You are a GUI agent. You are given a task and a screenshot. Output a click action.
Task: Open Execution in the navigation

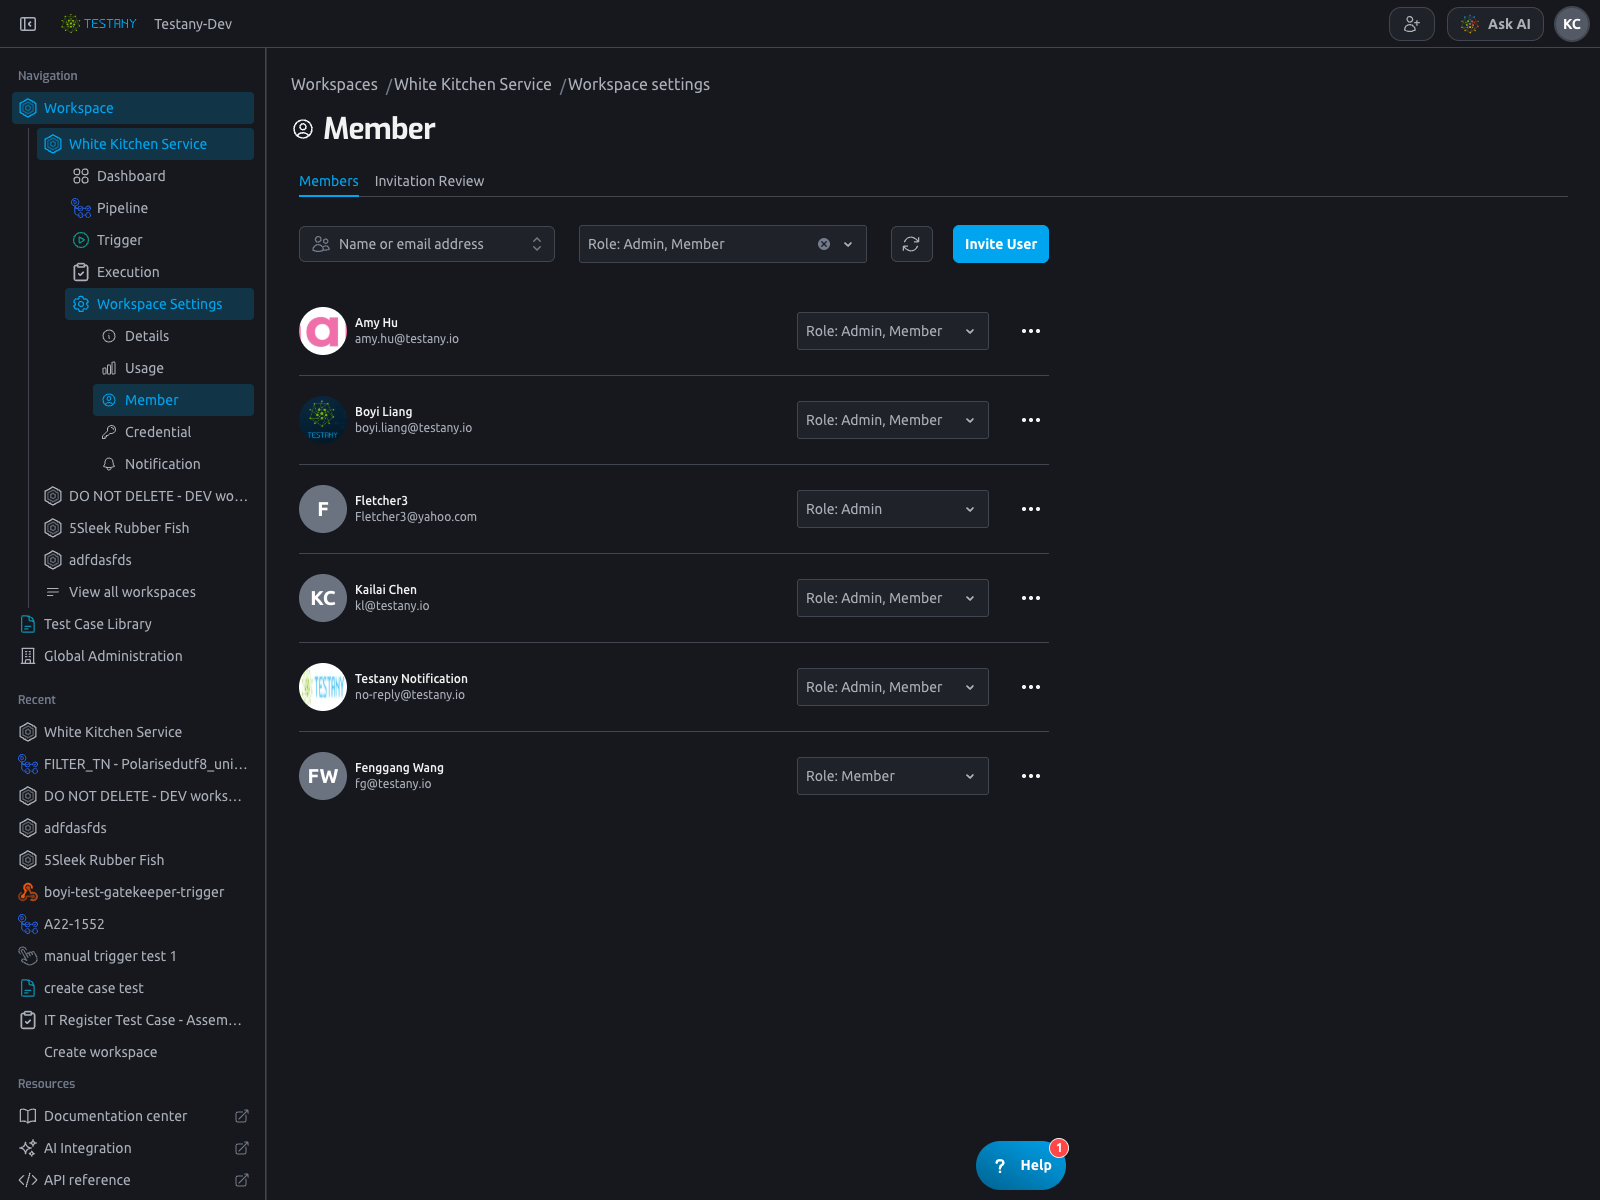(159, 272)
